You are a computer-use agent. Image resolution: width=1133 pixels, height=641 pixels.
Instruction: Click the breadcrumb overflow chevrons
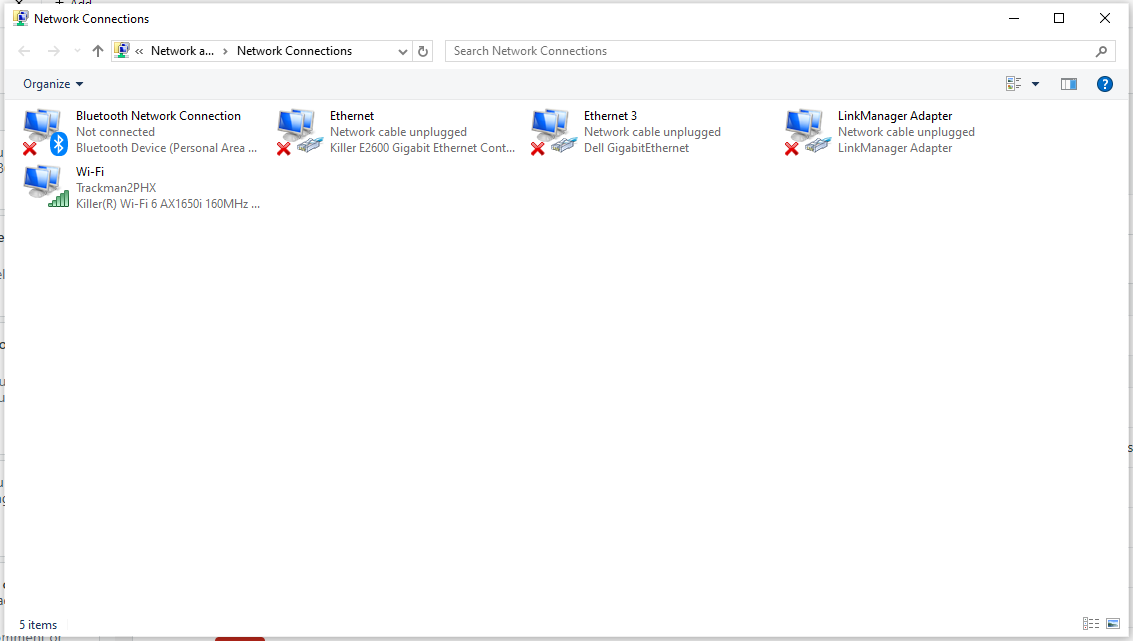coord(140,50)
